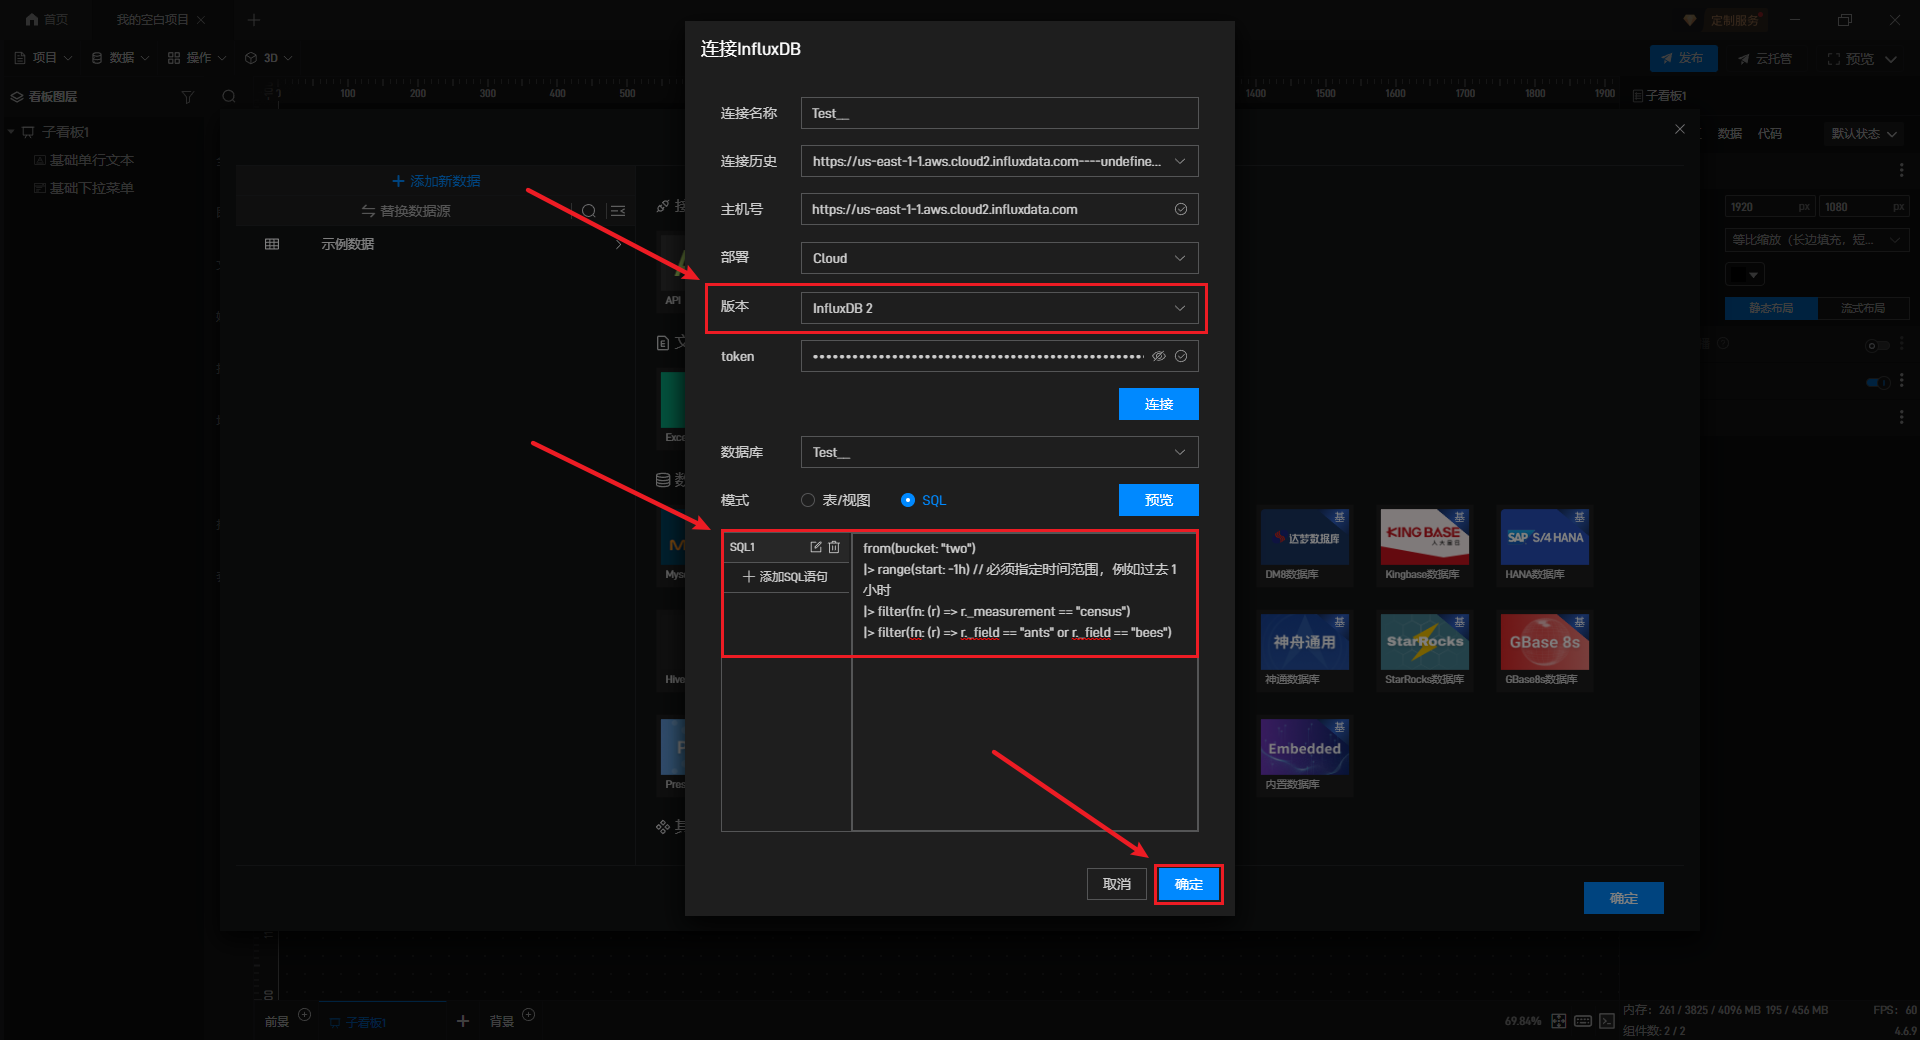The image size is (1920, 1040).
Task: Delete SQL1 using the trash icon
Action: [834, 547]
